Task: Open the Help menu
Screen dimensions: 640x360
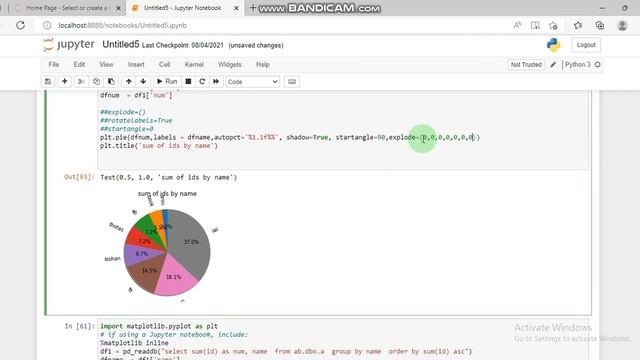Action: (262, 64)
